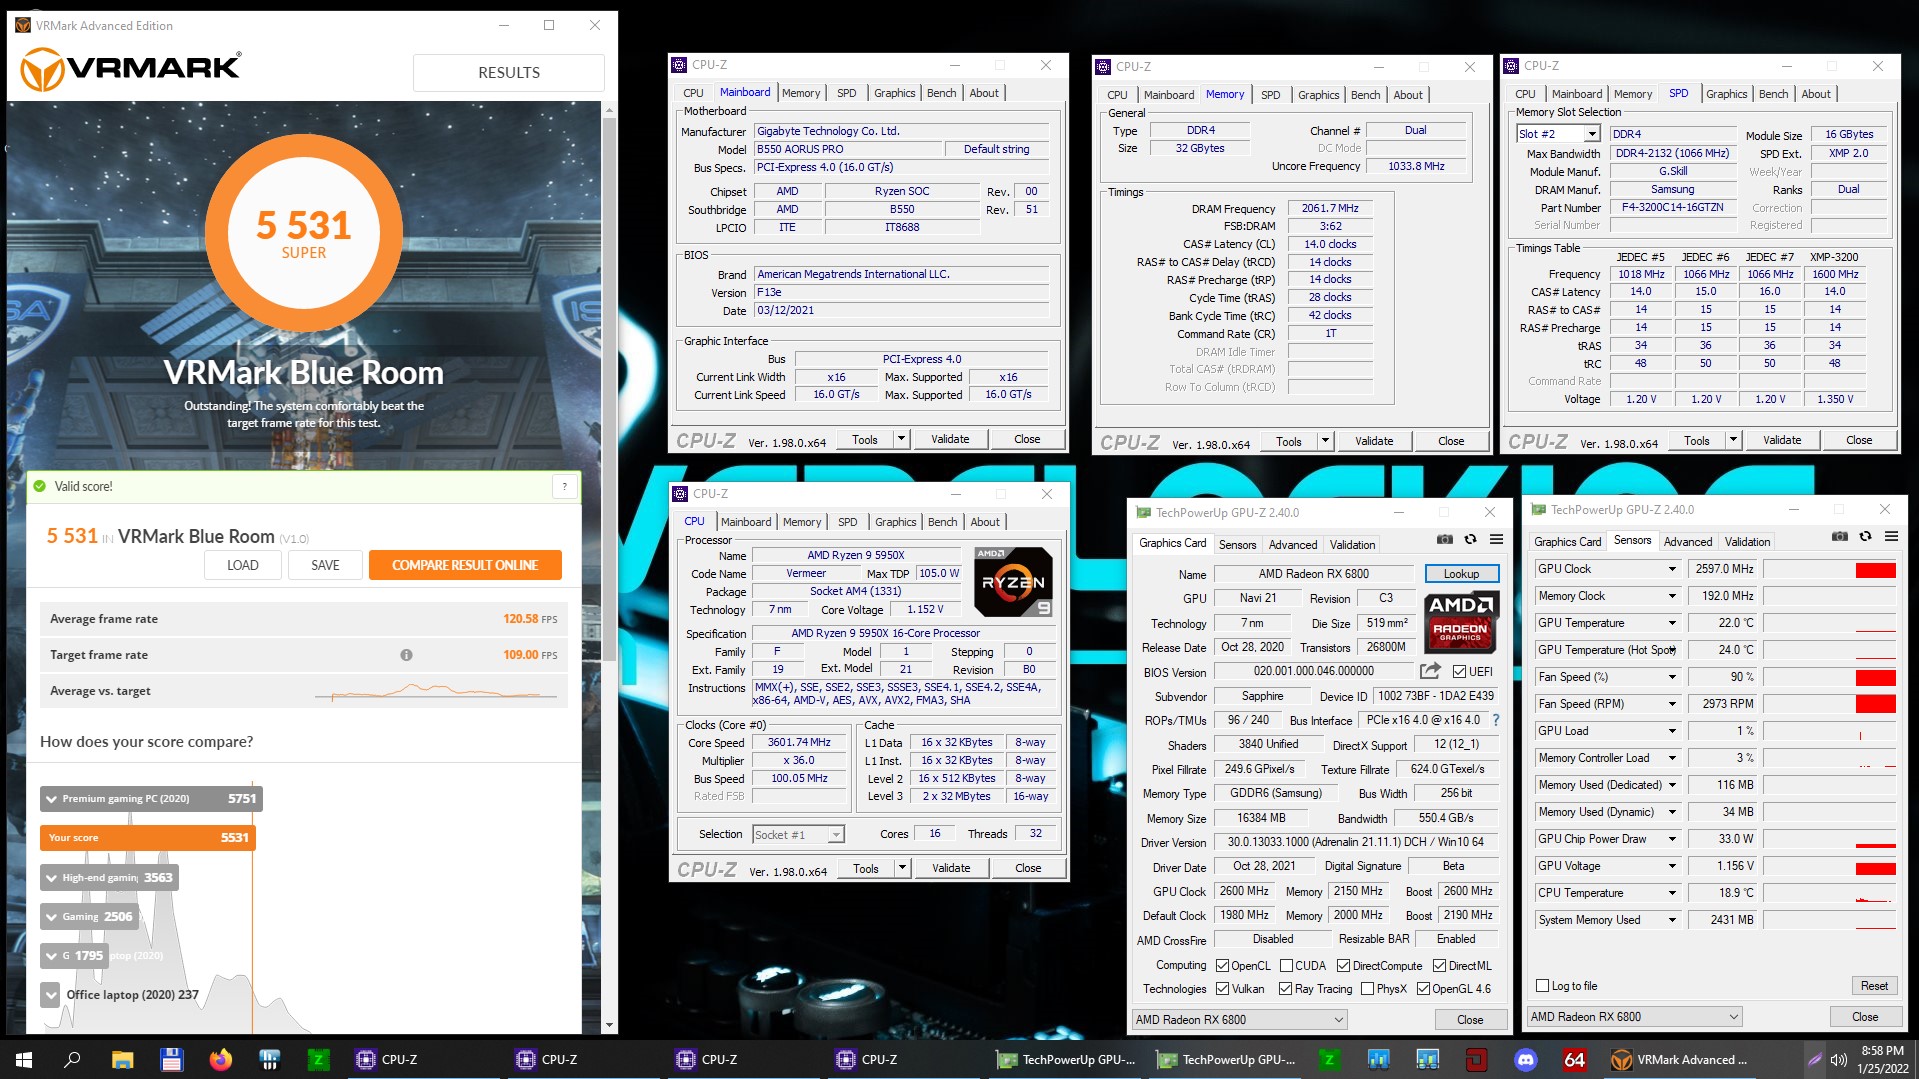Enable the Log to file checkbox
This screenshot has width=1919, height=1079.
(1542, 986)
